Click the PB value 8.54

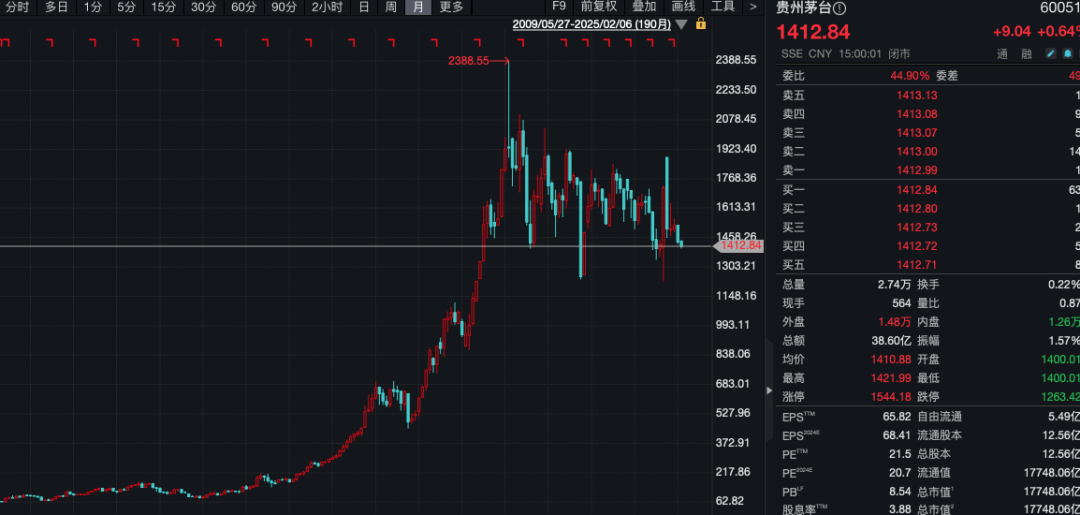(900, 492)
